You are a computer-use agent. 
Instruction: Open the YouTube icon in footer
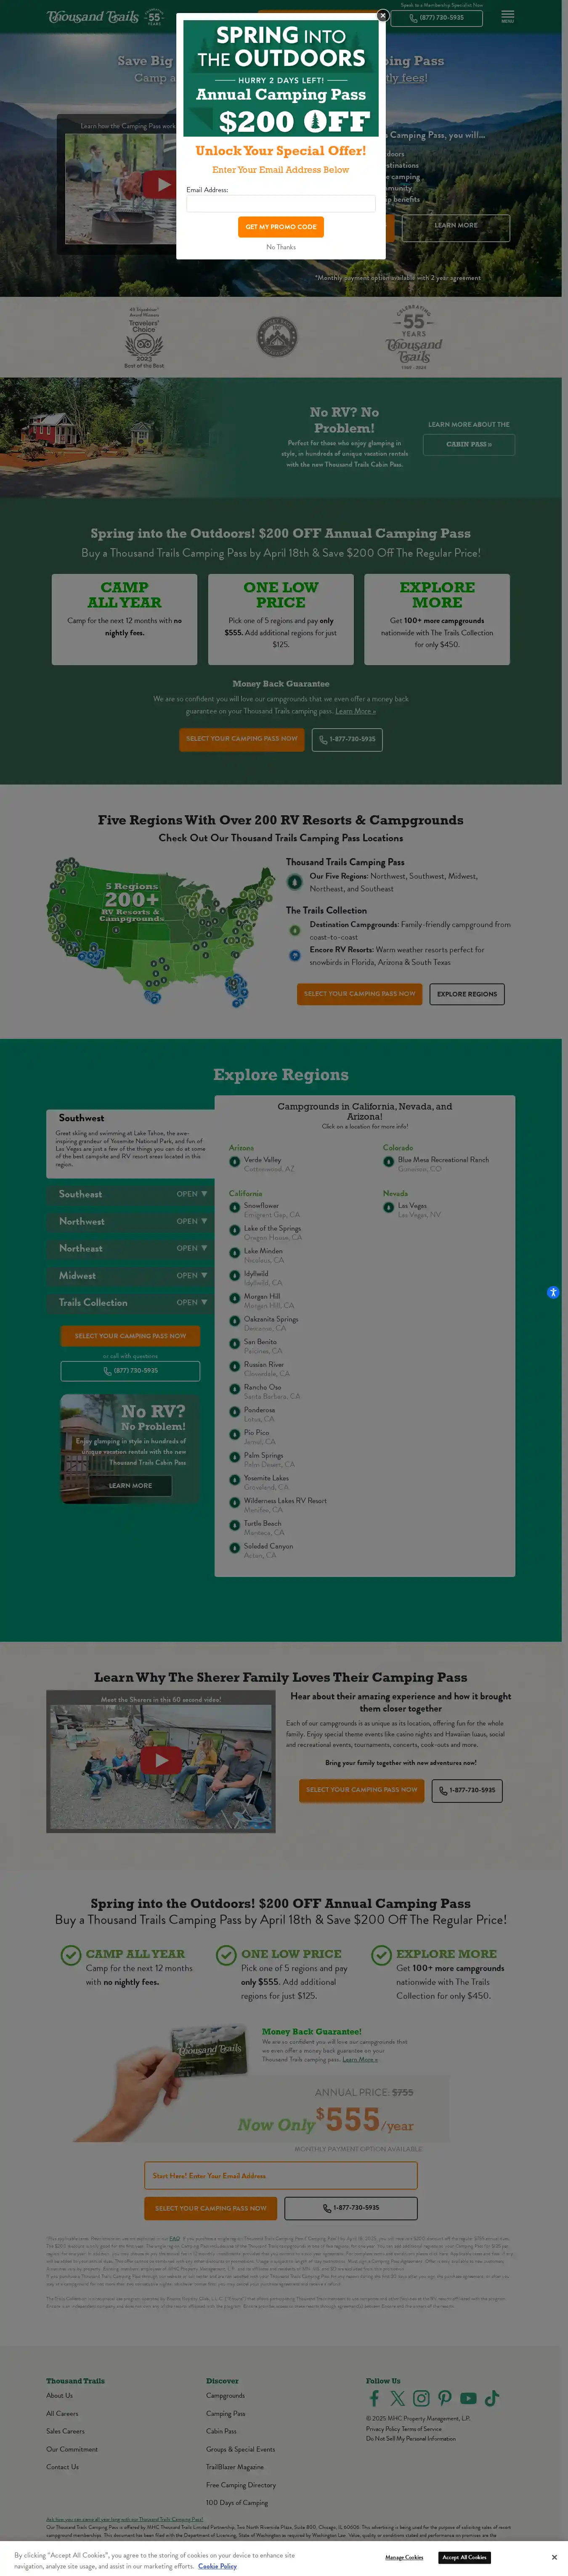tap(468, 2398)
